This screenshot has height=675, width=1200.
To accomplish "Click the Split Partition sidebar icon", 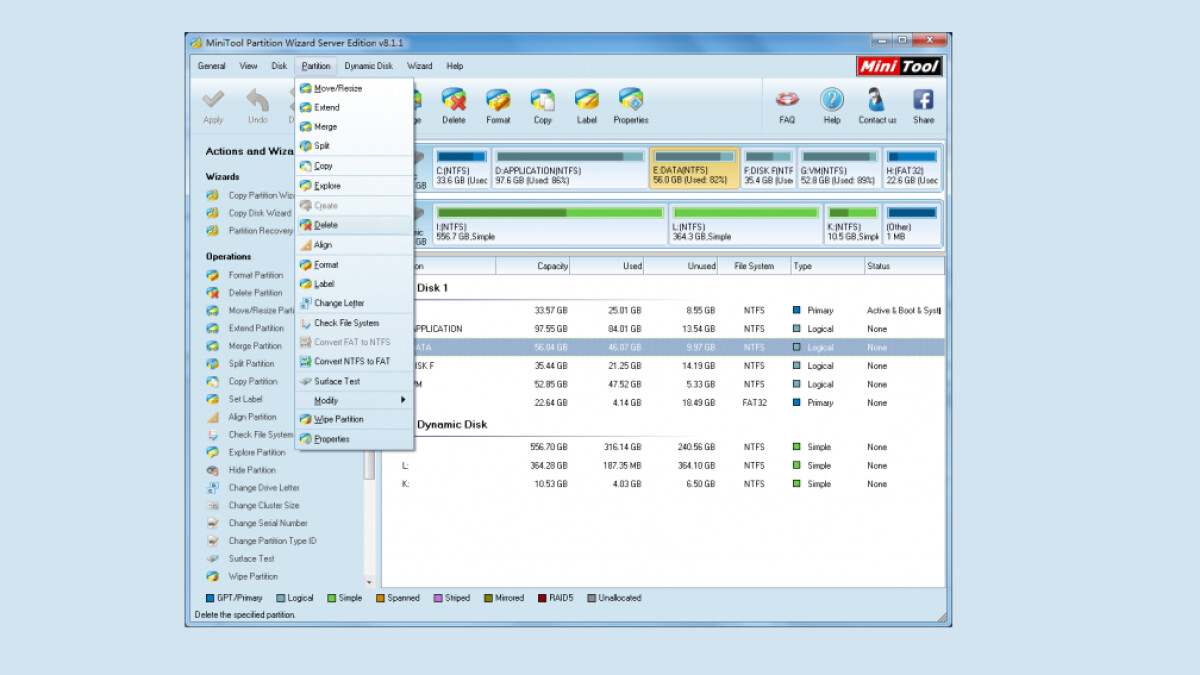I will [213, 364].
